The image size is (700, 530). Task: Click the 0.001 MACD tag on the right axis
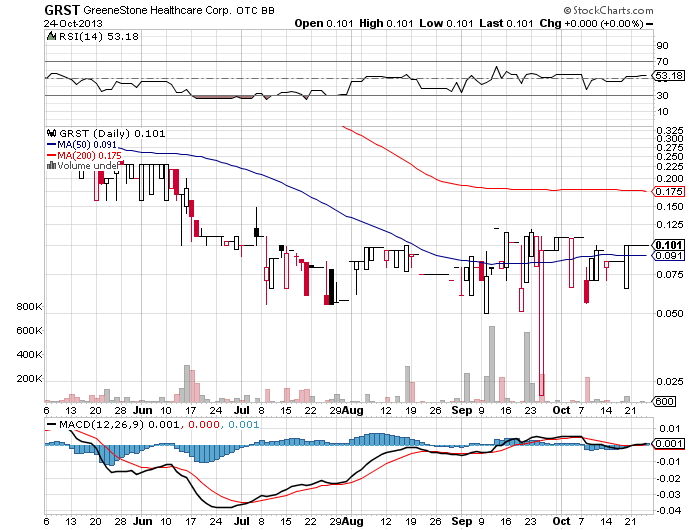[668, 443]
